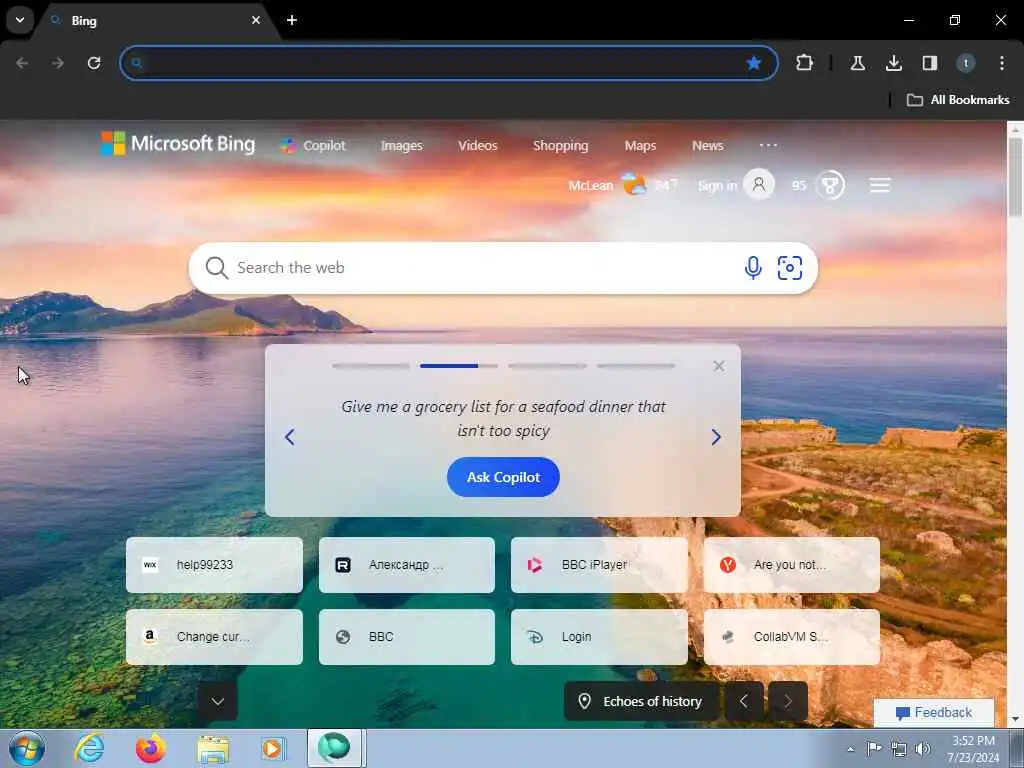Open the BBC iPlayer shortcut tile
Image resolution: width=1024 pixels, height=768 pixels.
point(599,565)
